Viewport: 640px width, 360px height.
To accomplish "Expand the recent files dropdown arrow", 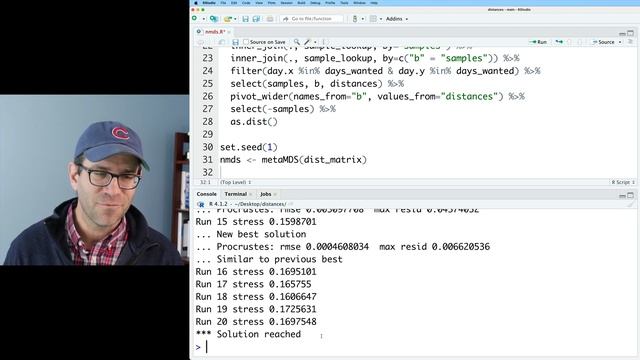I will [x=235, y=19].
